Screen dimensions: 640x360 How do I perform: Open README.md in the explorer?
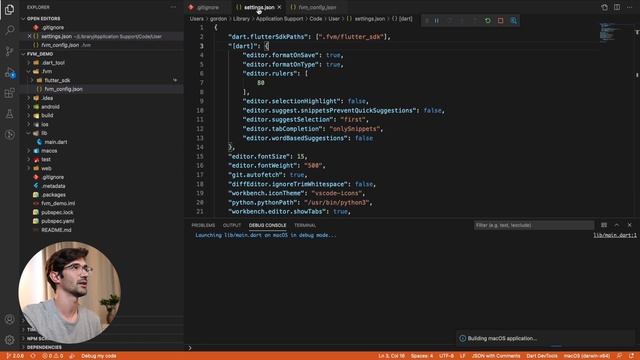56,230
